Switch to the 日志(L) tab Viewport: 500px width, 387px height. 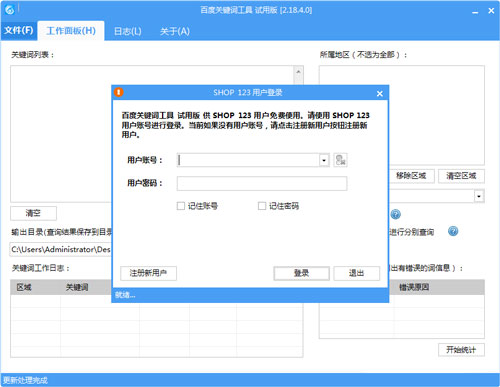(x=128, y=31)
